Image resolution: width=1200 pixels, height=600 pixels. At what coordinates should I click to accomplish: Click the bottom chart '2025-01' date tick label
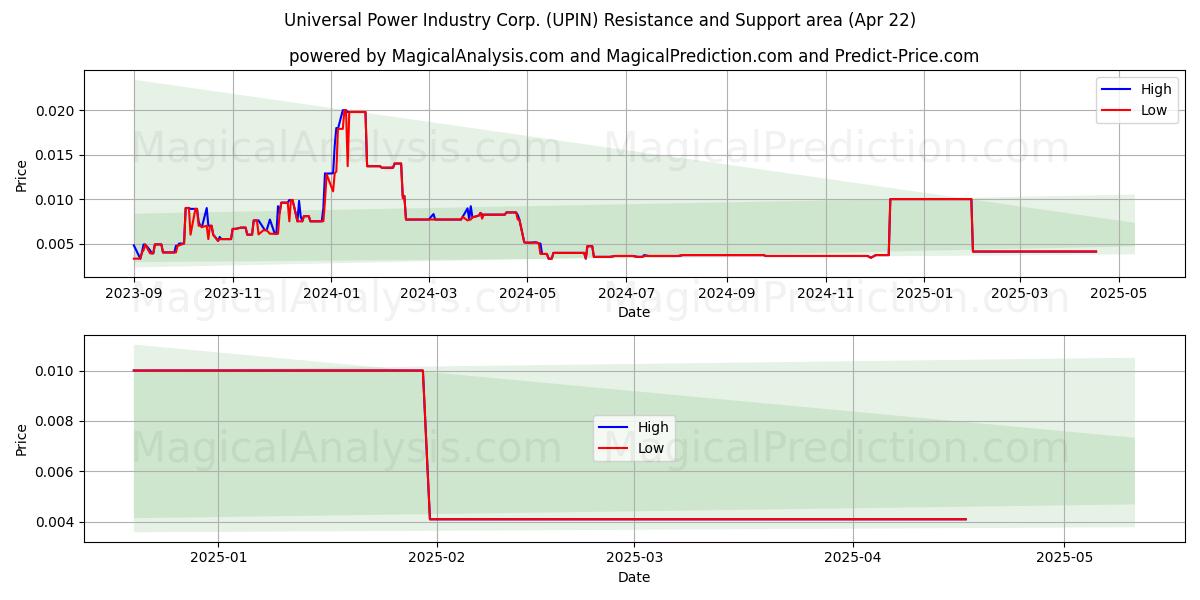(x=218, y=559)
